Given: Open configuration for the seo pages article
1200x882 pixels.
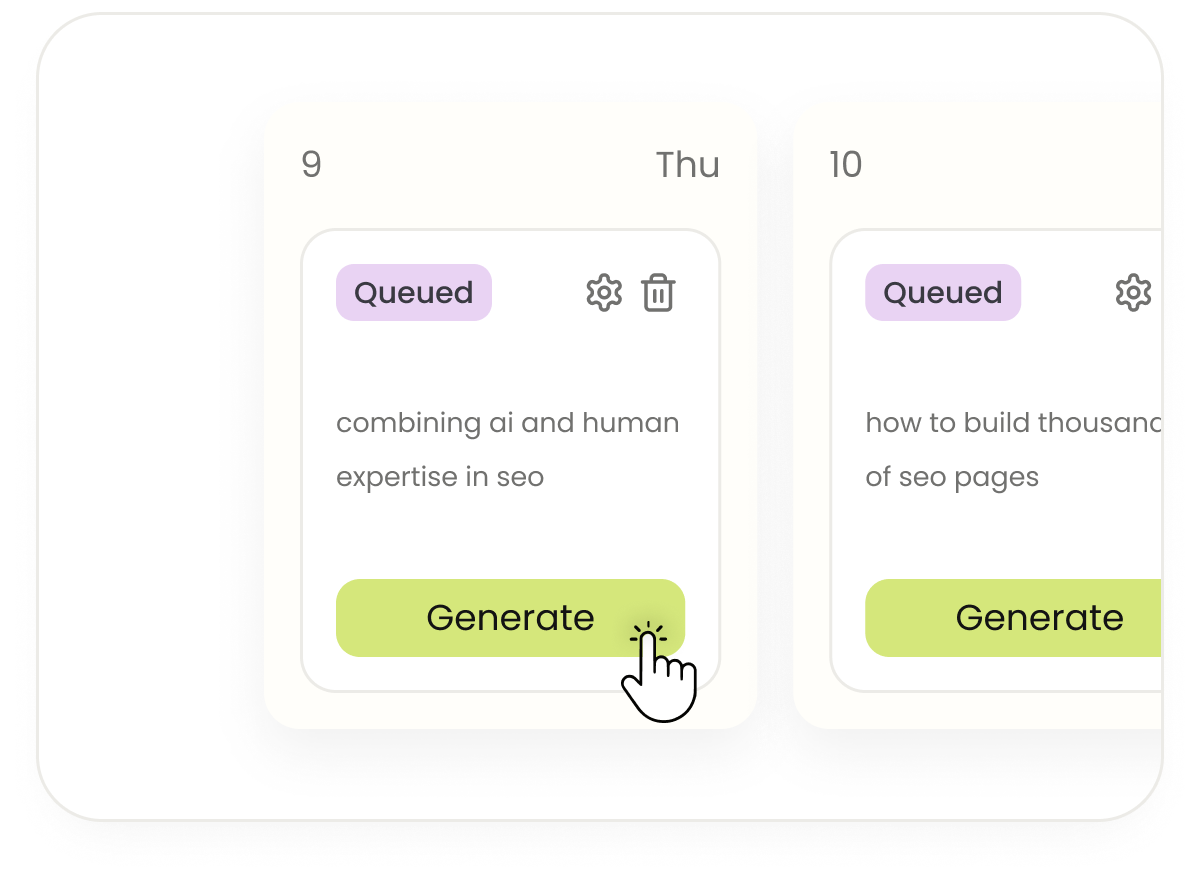Looking at the screenshot, I should (1133, 292).
